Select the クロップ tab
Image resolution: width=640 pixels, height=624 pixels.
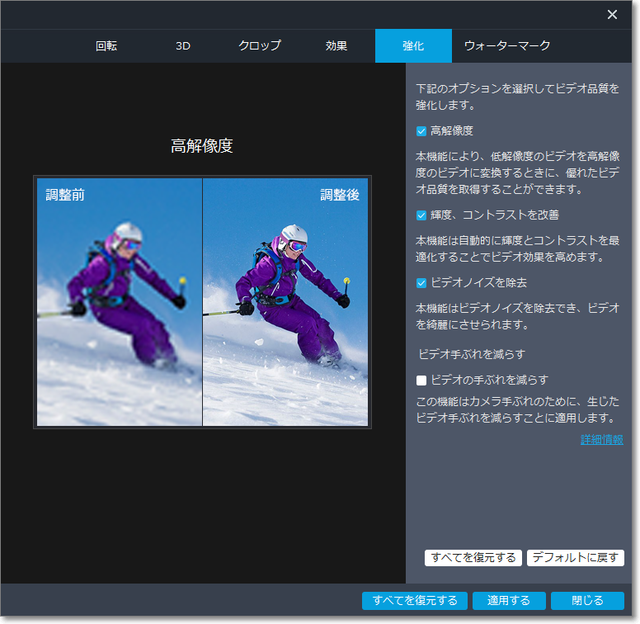click(x=259, y=46)
